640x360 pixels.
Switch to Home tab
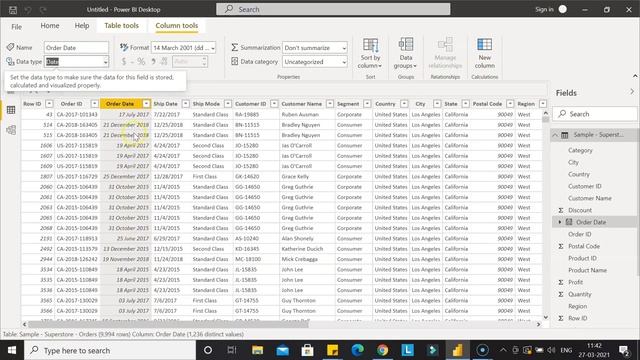[x=50, y=26]
